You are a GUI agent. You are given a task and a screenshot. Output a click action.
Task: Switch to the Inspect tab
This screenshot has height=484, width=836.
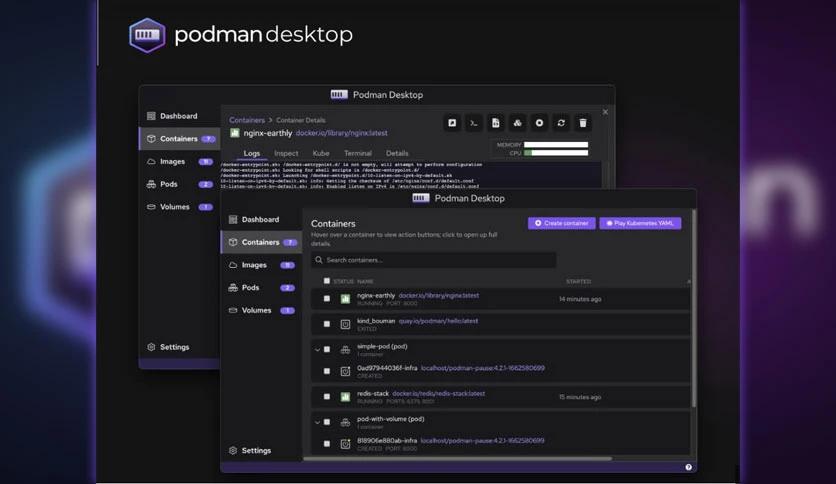click(x=286, y=153)
